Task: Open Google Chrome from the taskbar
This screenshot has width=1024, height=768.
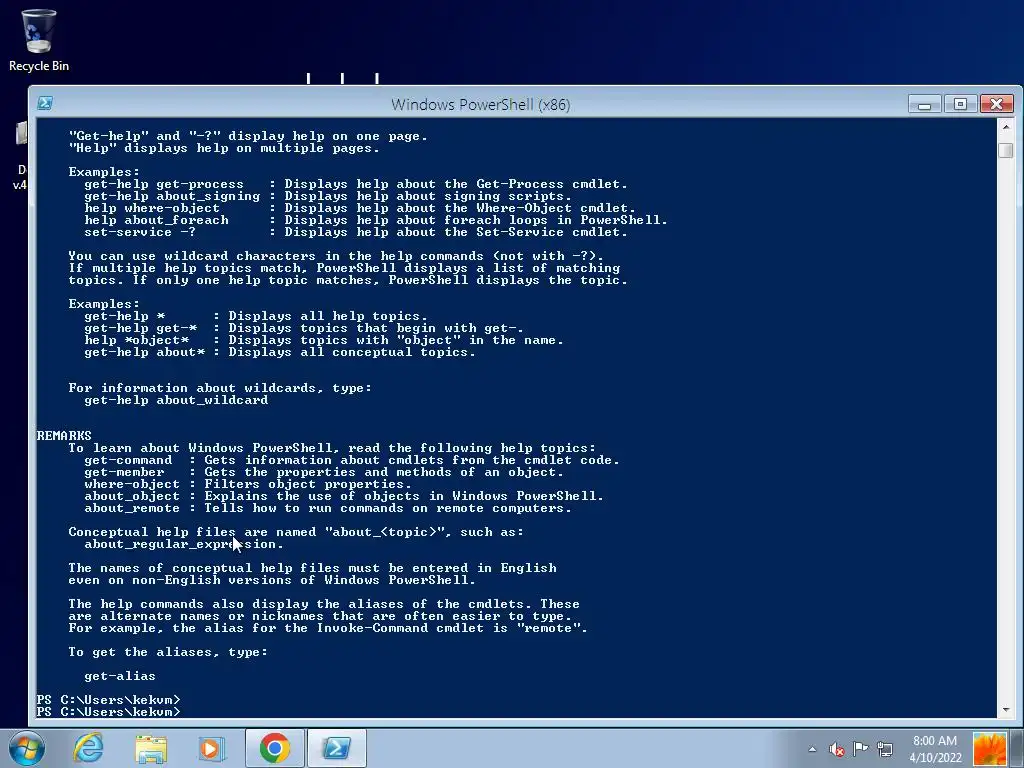Action: tap(275, 748)
